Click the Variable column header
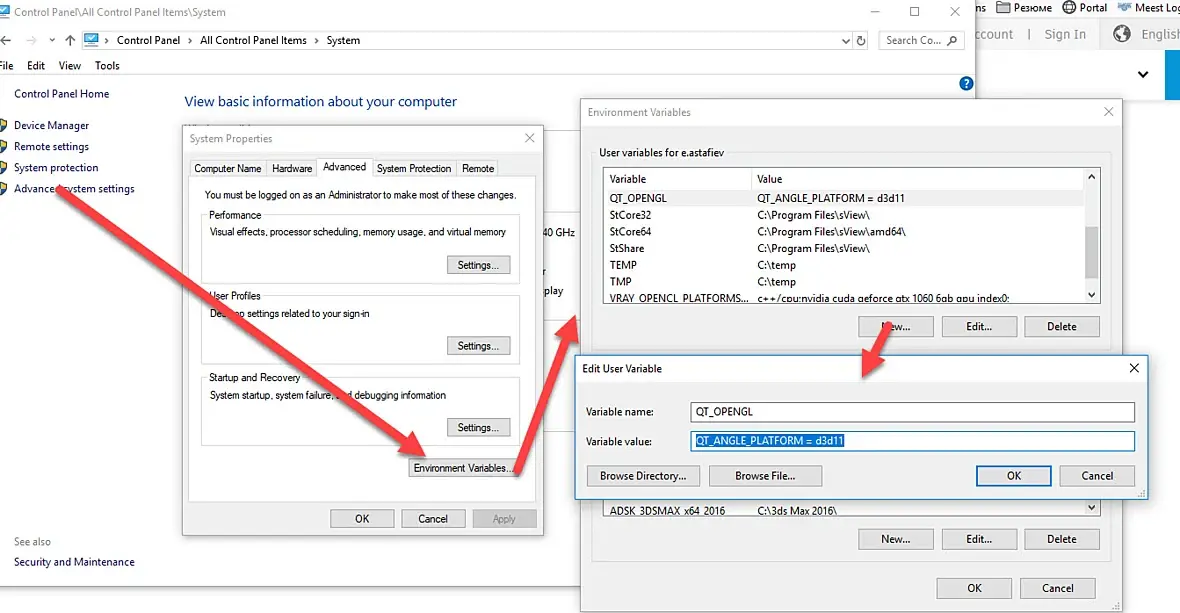This screenshot has height=613, width=1180. coord(677,179)
